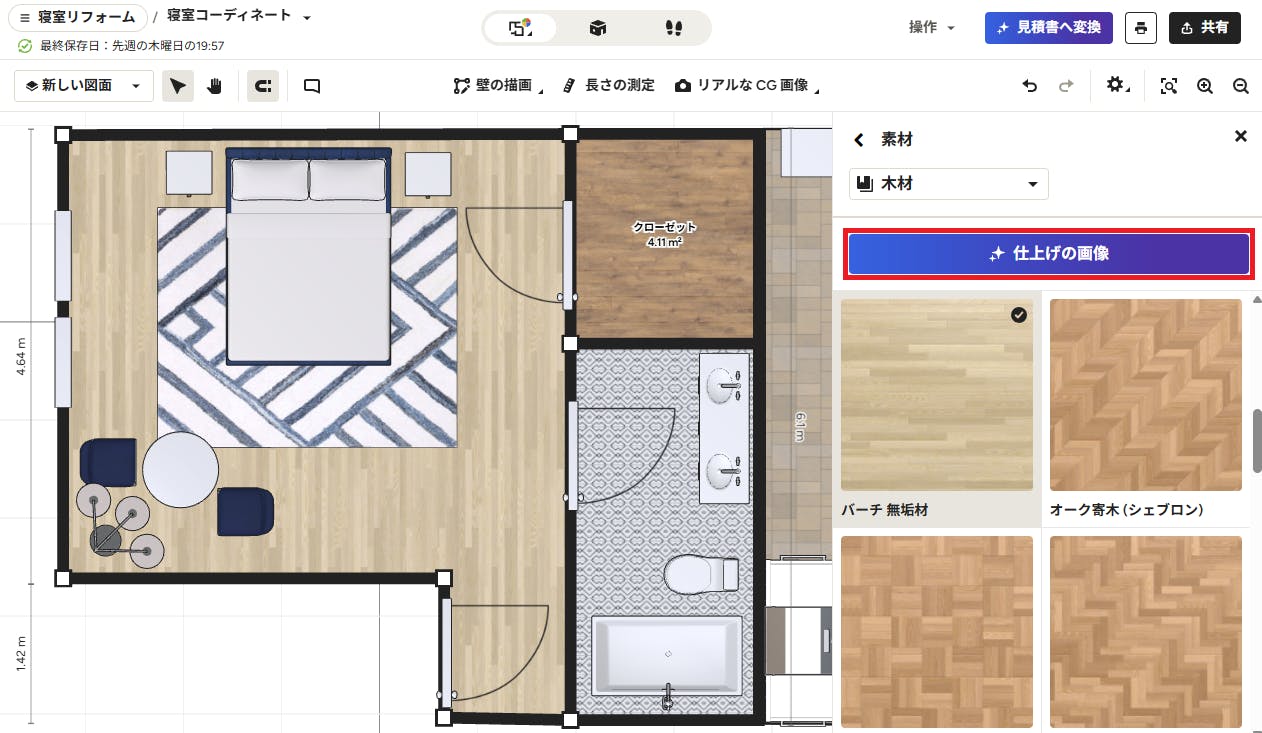The width and height of the screenshot is (1262, 733).
Task: Switch to walkthrough footprints view
Action: point(673,28)
